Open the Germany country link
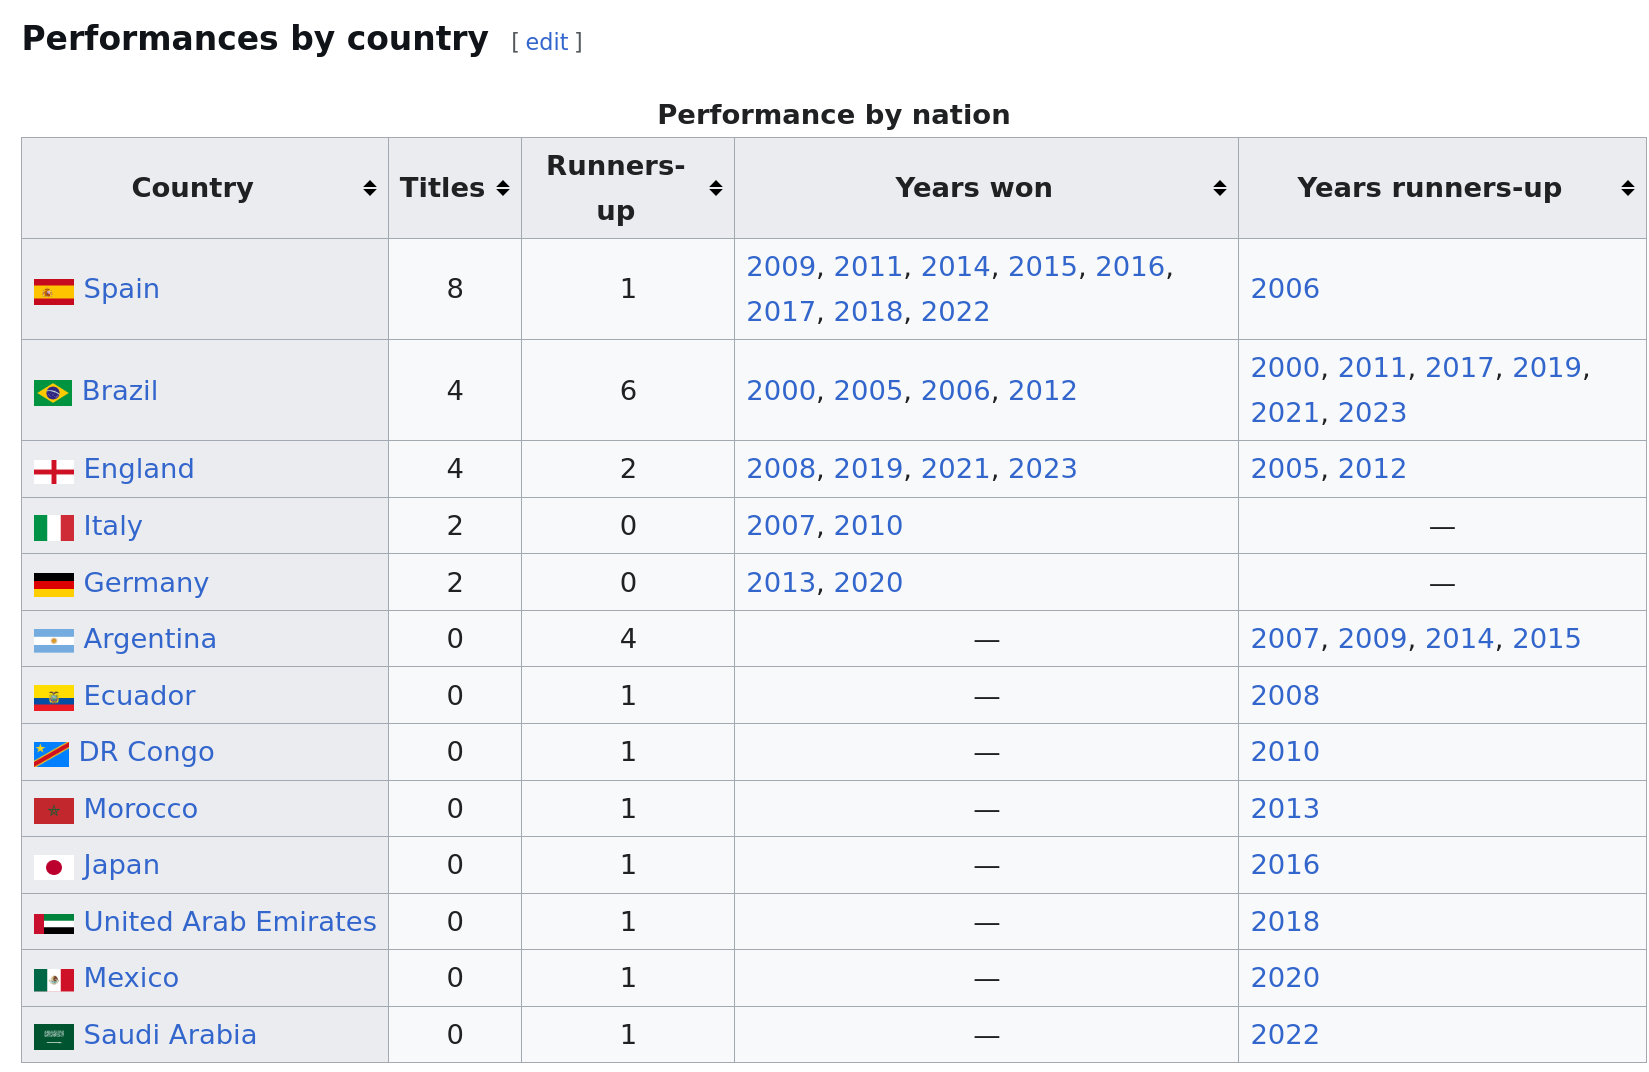 (x=146, y=583)
